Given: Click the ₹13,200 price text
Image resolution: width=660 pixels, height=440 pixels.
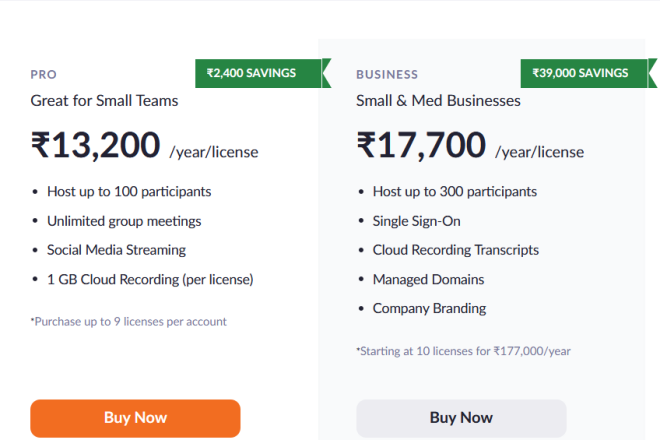Looking at the screenshot, I should 95,146.
